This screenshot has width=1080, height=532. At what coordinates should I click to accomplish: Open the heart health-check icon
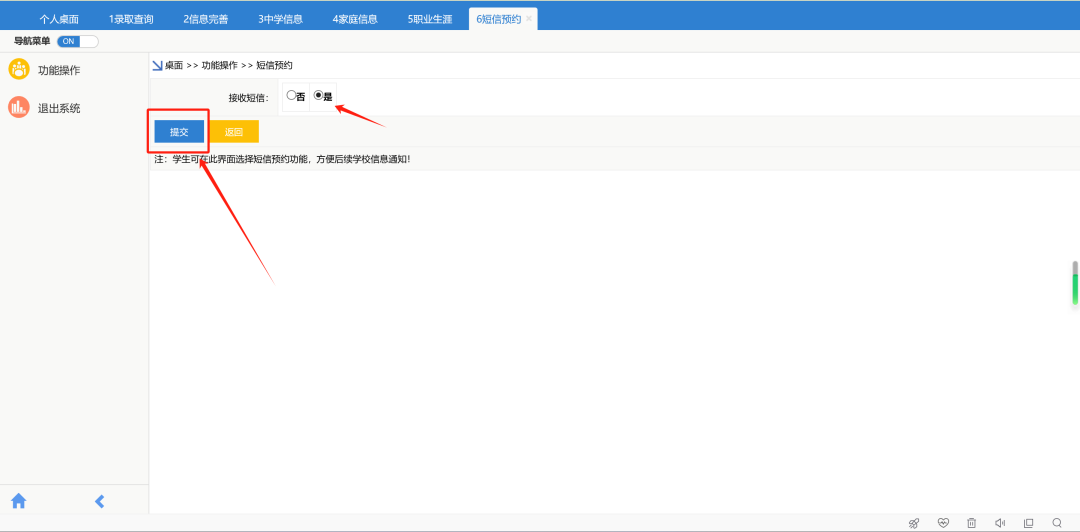point(943,523)
